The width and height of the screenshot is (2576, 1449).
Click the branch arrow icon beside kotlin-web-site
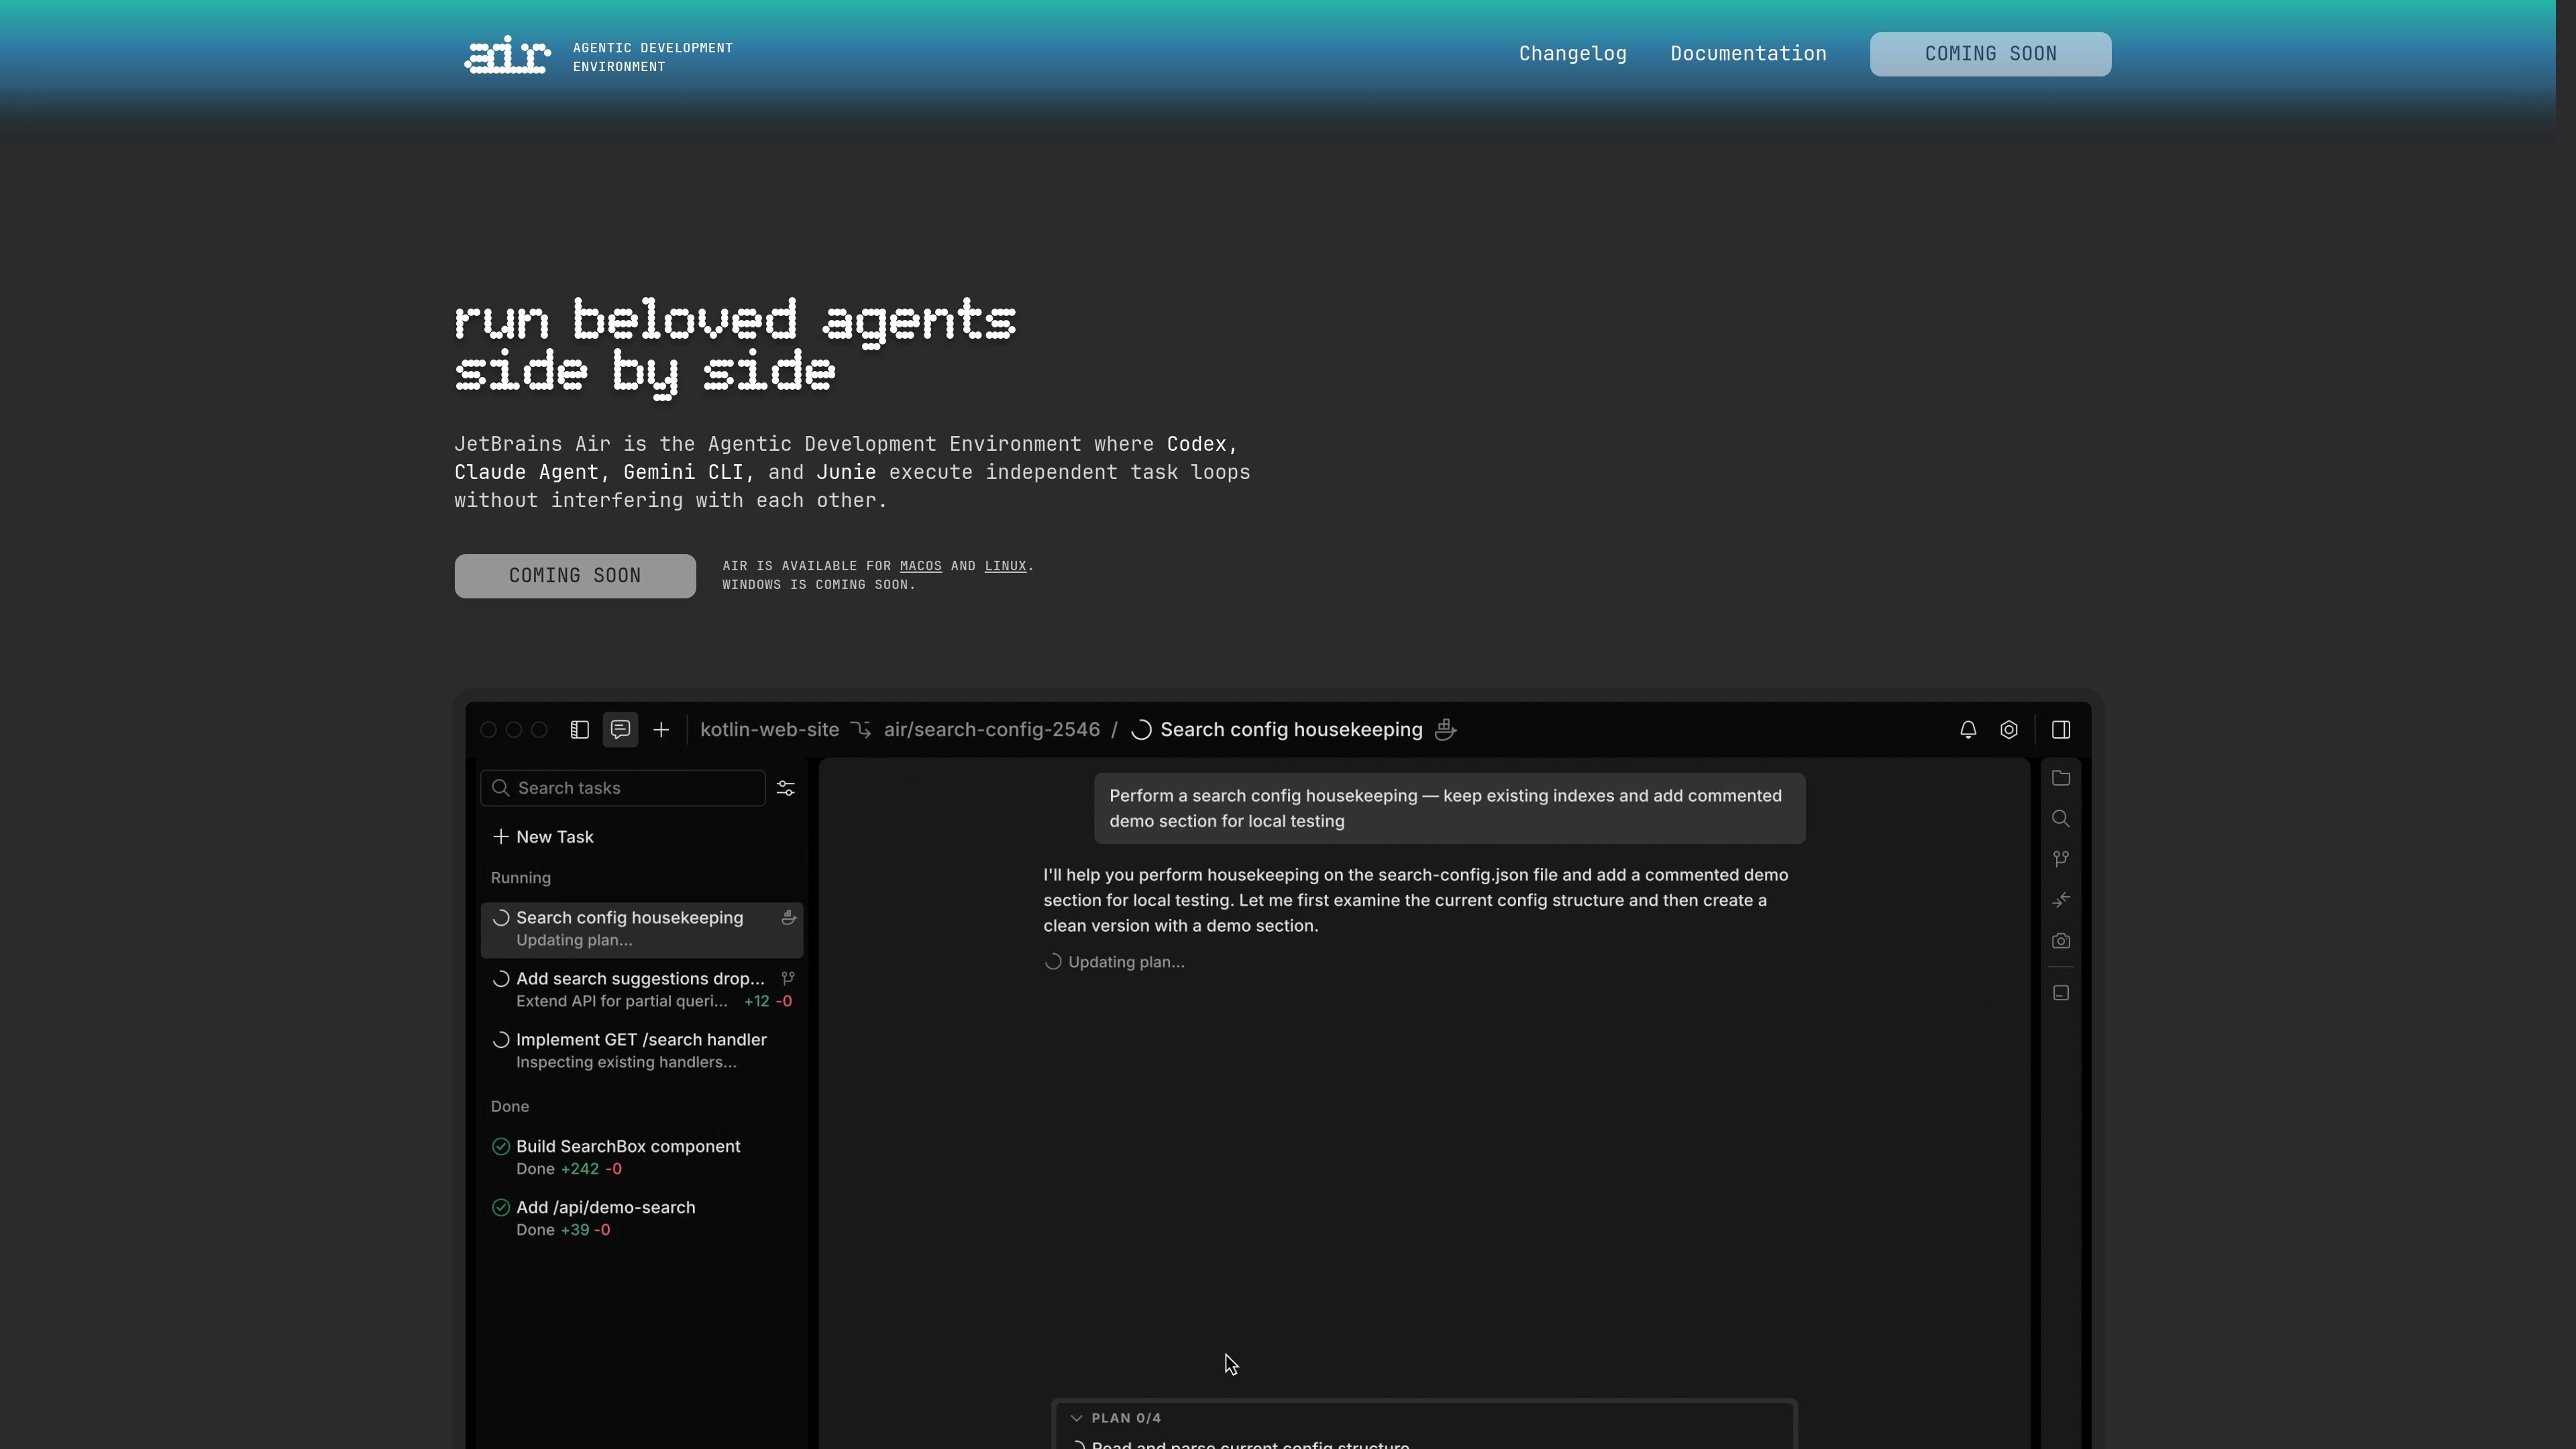coord(861,730)
